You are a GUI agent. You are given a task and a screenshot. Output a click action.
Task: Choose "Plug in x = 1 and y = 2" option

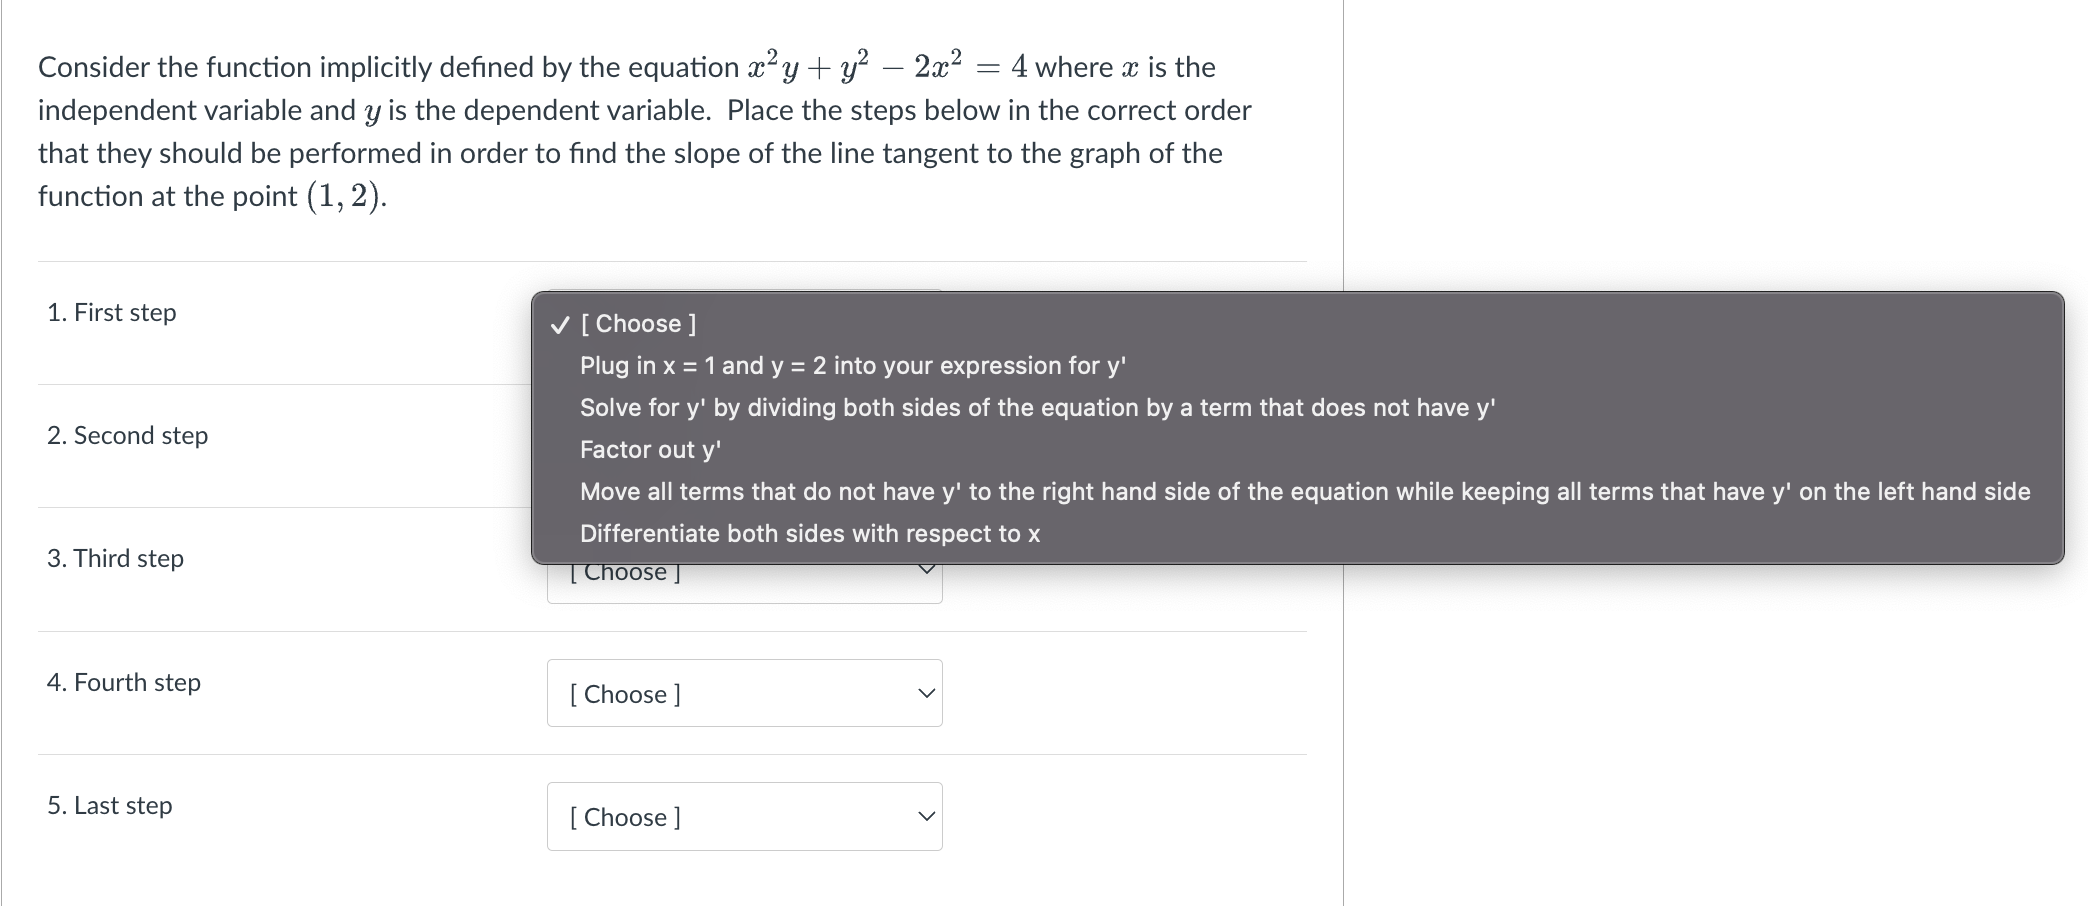[x=852, y=365]
